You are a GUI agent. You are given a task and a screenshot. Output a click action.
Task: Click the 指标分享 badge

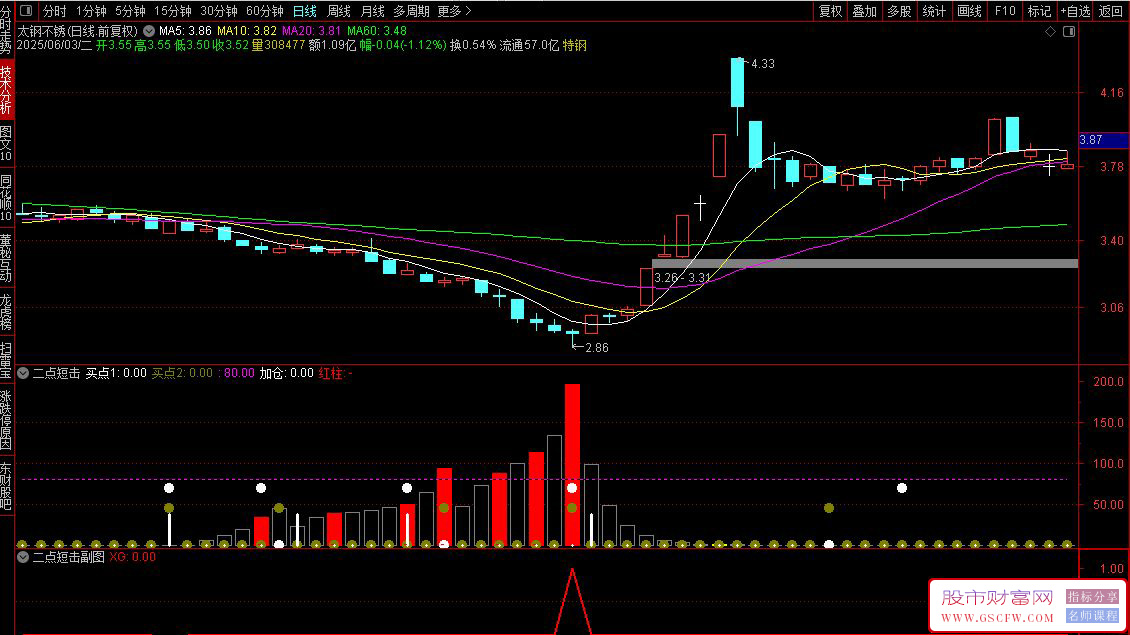[1093, 597]
